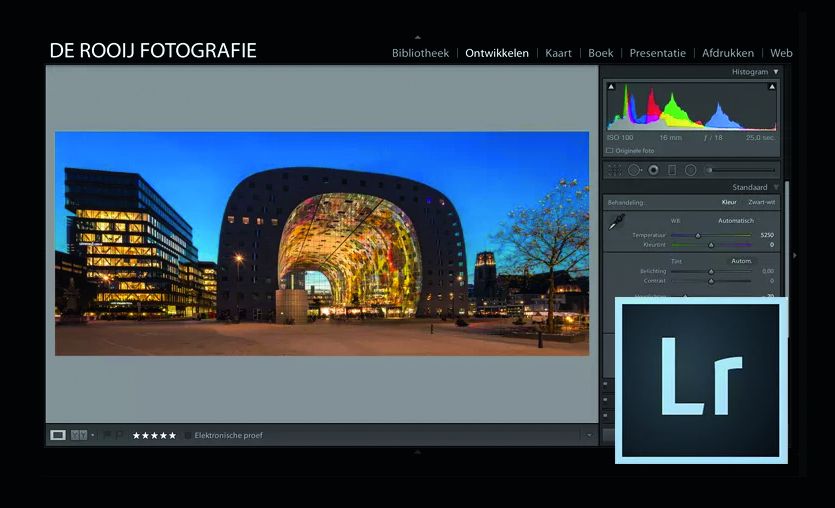The height and width of the screenshot is (508, 835).
Task: Activate the Red Eye correction tool
Action: [653, 170]
